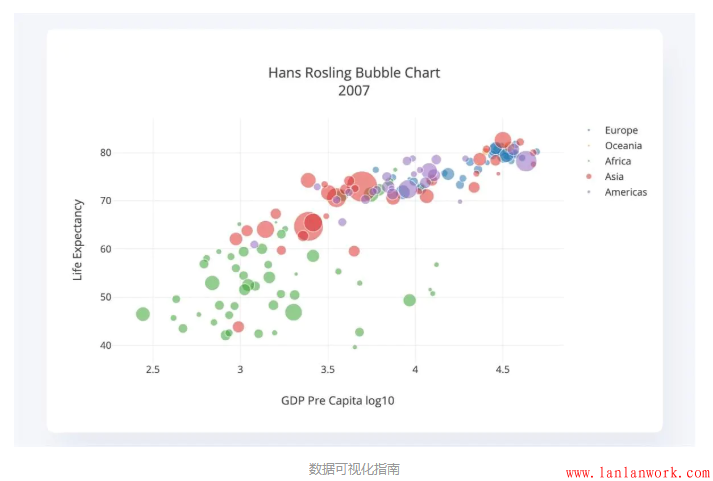Click the Asia legend label
Image resolution: width=713 pixels, height=481 pixels.
coord(614,176)
